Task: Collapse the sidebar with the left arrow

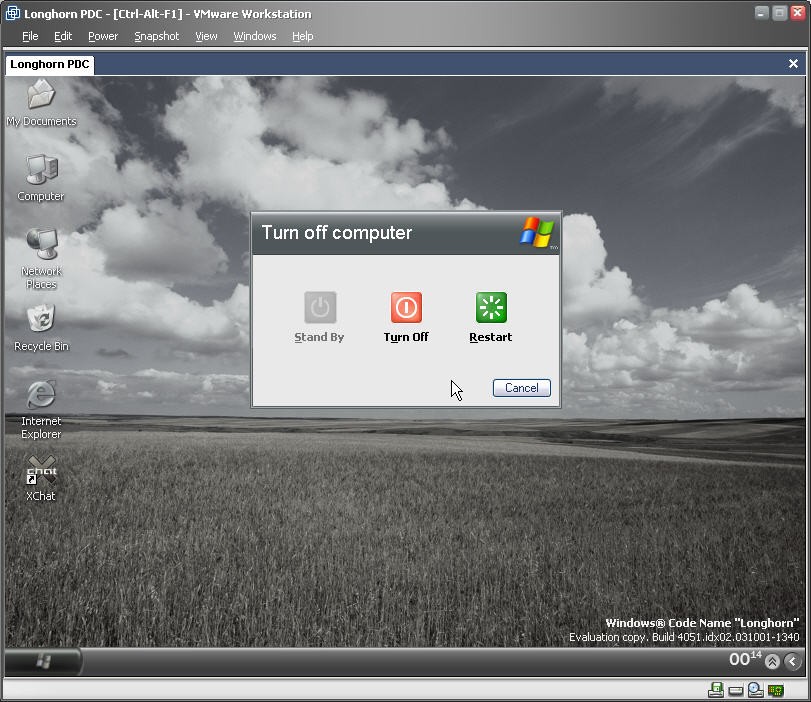Action: [x=792, y=661]
